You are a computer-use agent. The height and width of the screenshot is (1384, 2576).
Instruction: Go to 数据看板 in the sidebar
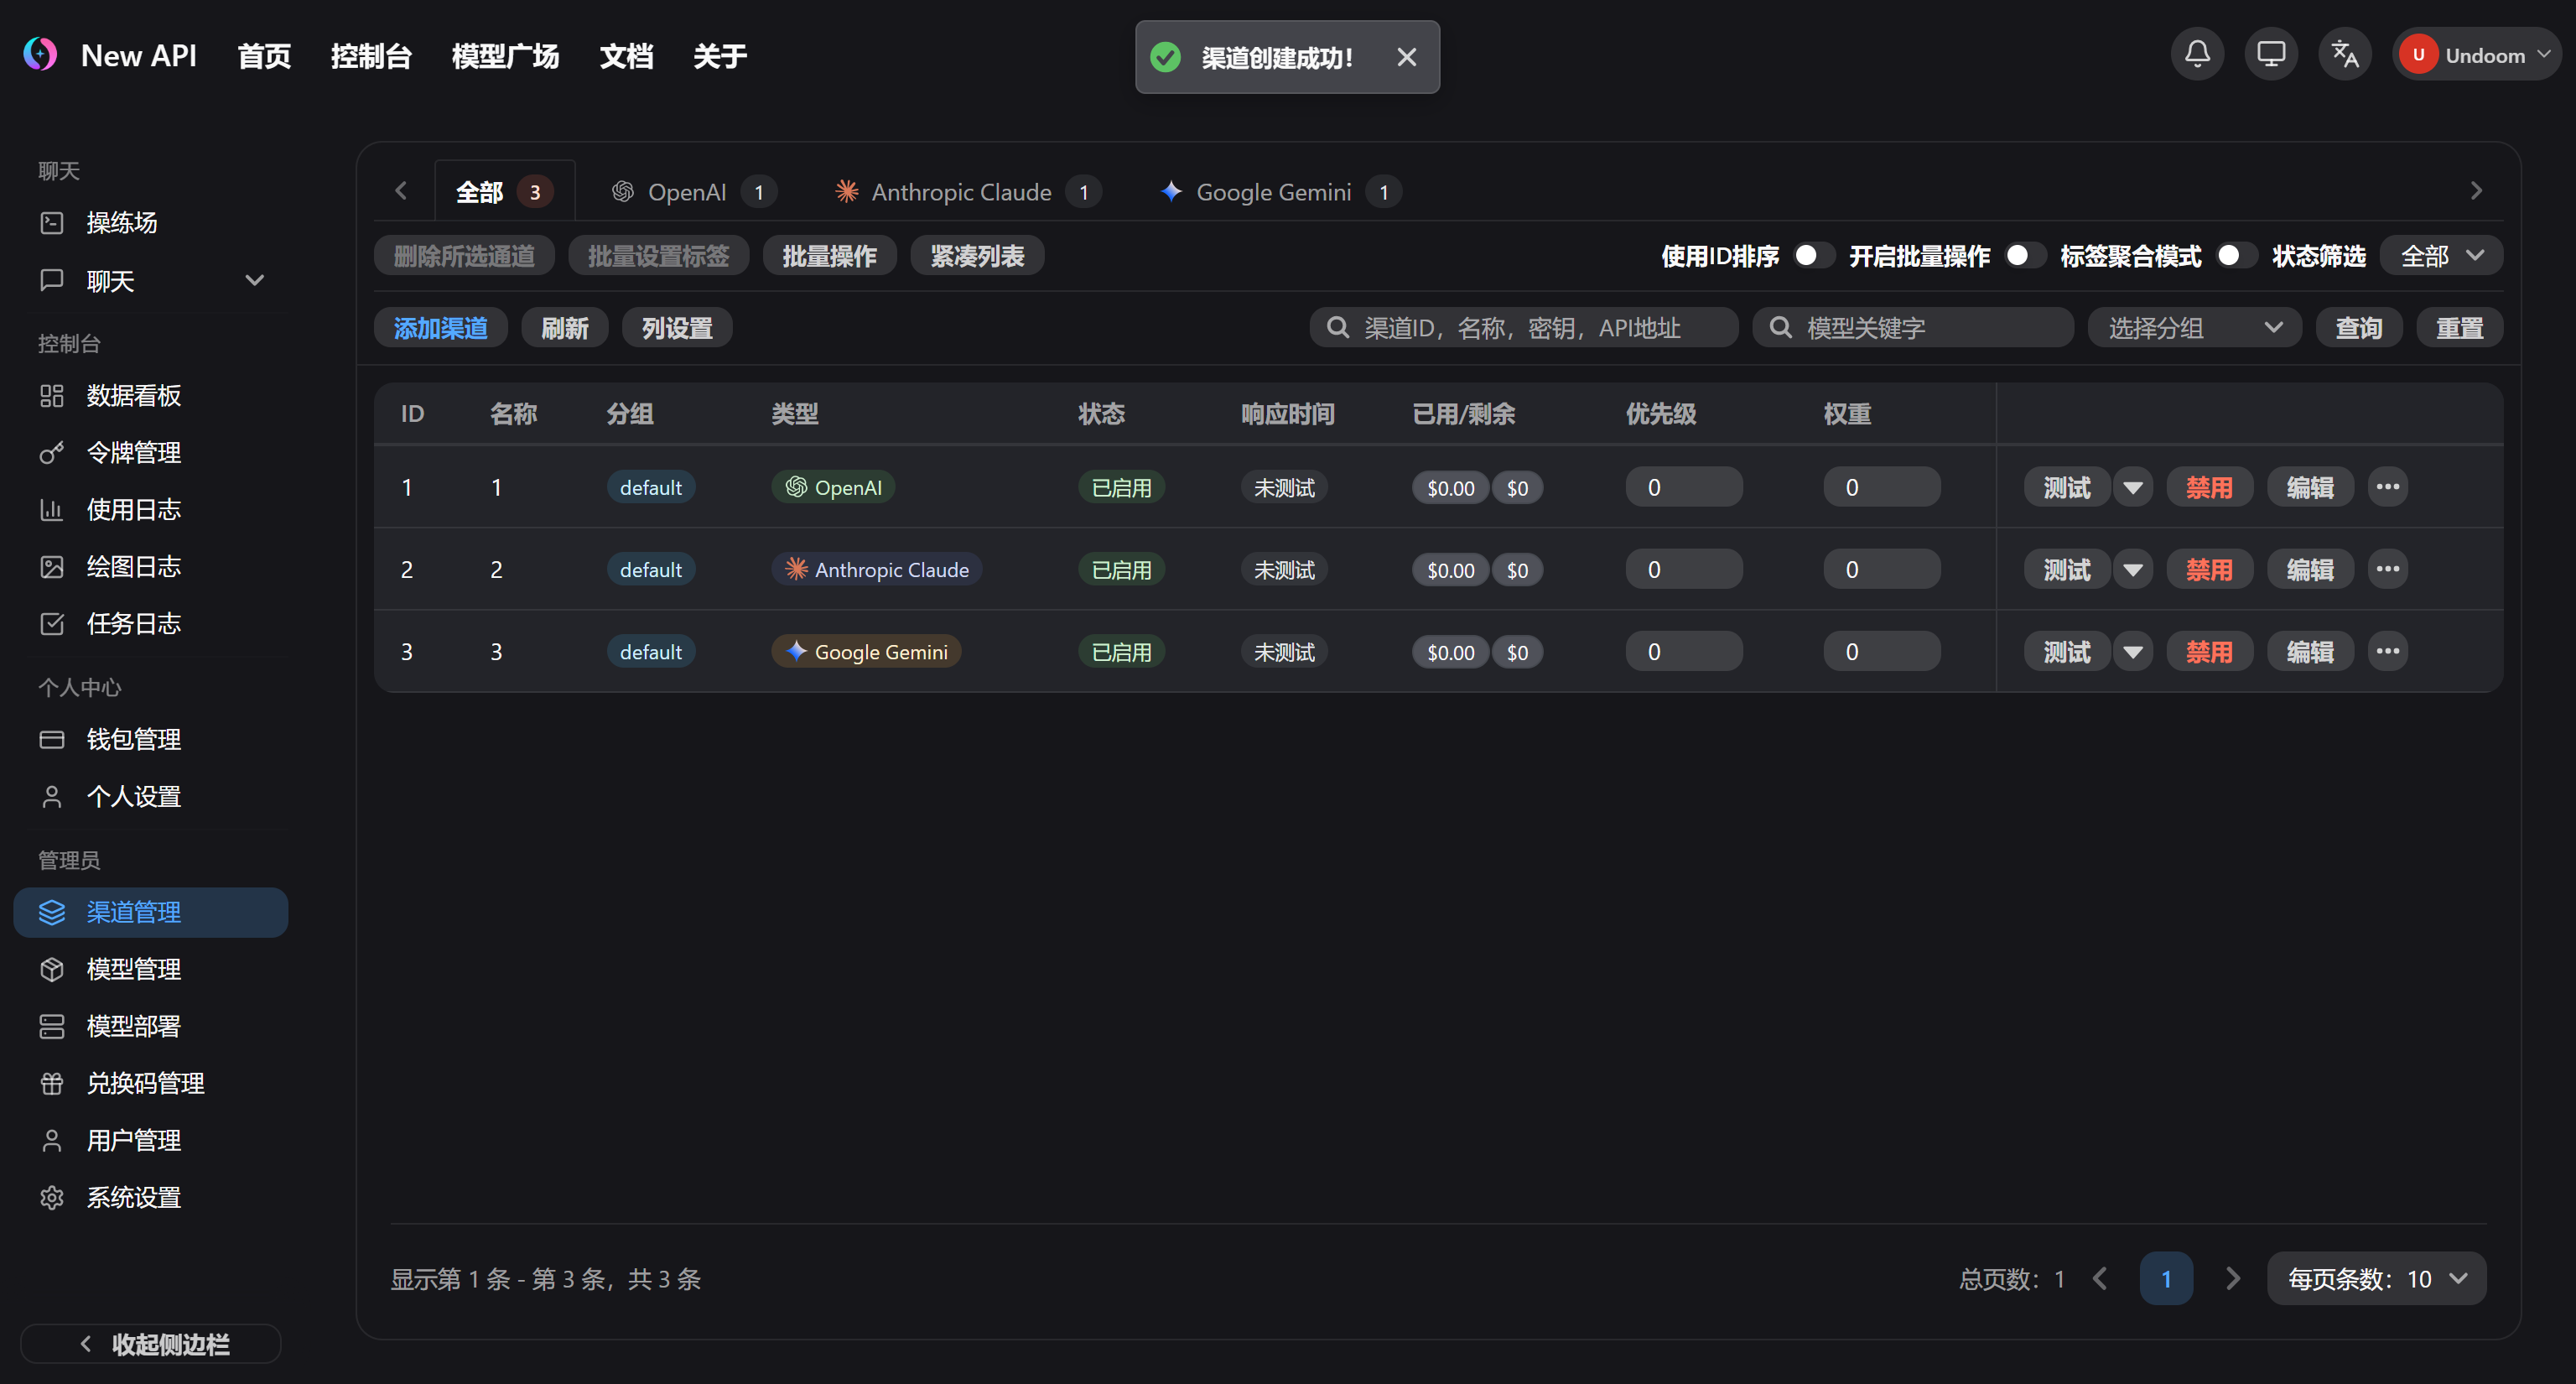coord(133,395)
